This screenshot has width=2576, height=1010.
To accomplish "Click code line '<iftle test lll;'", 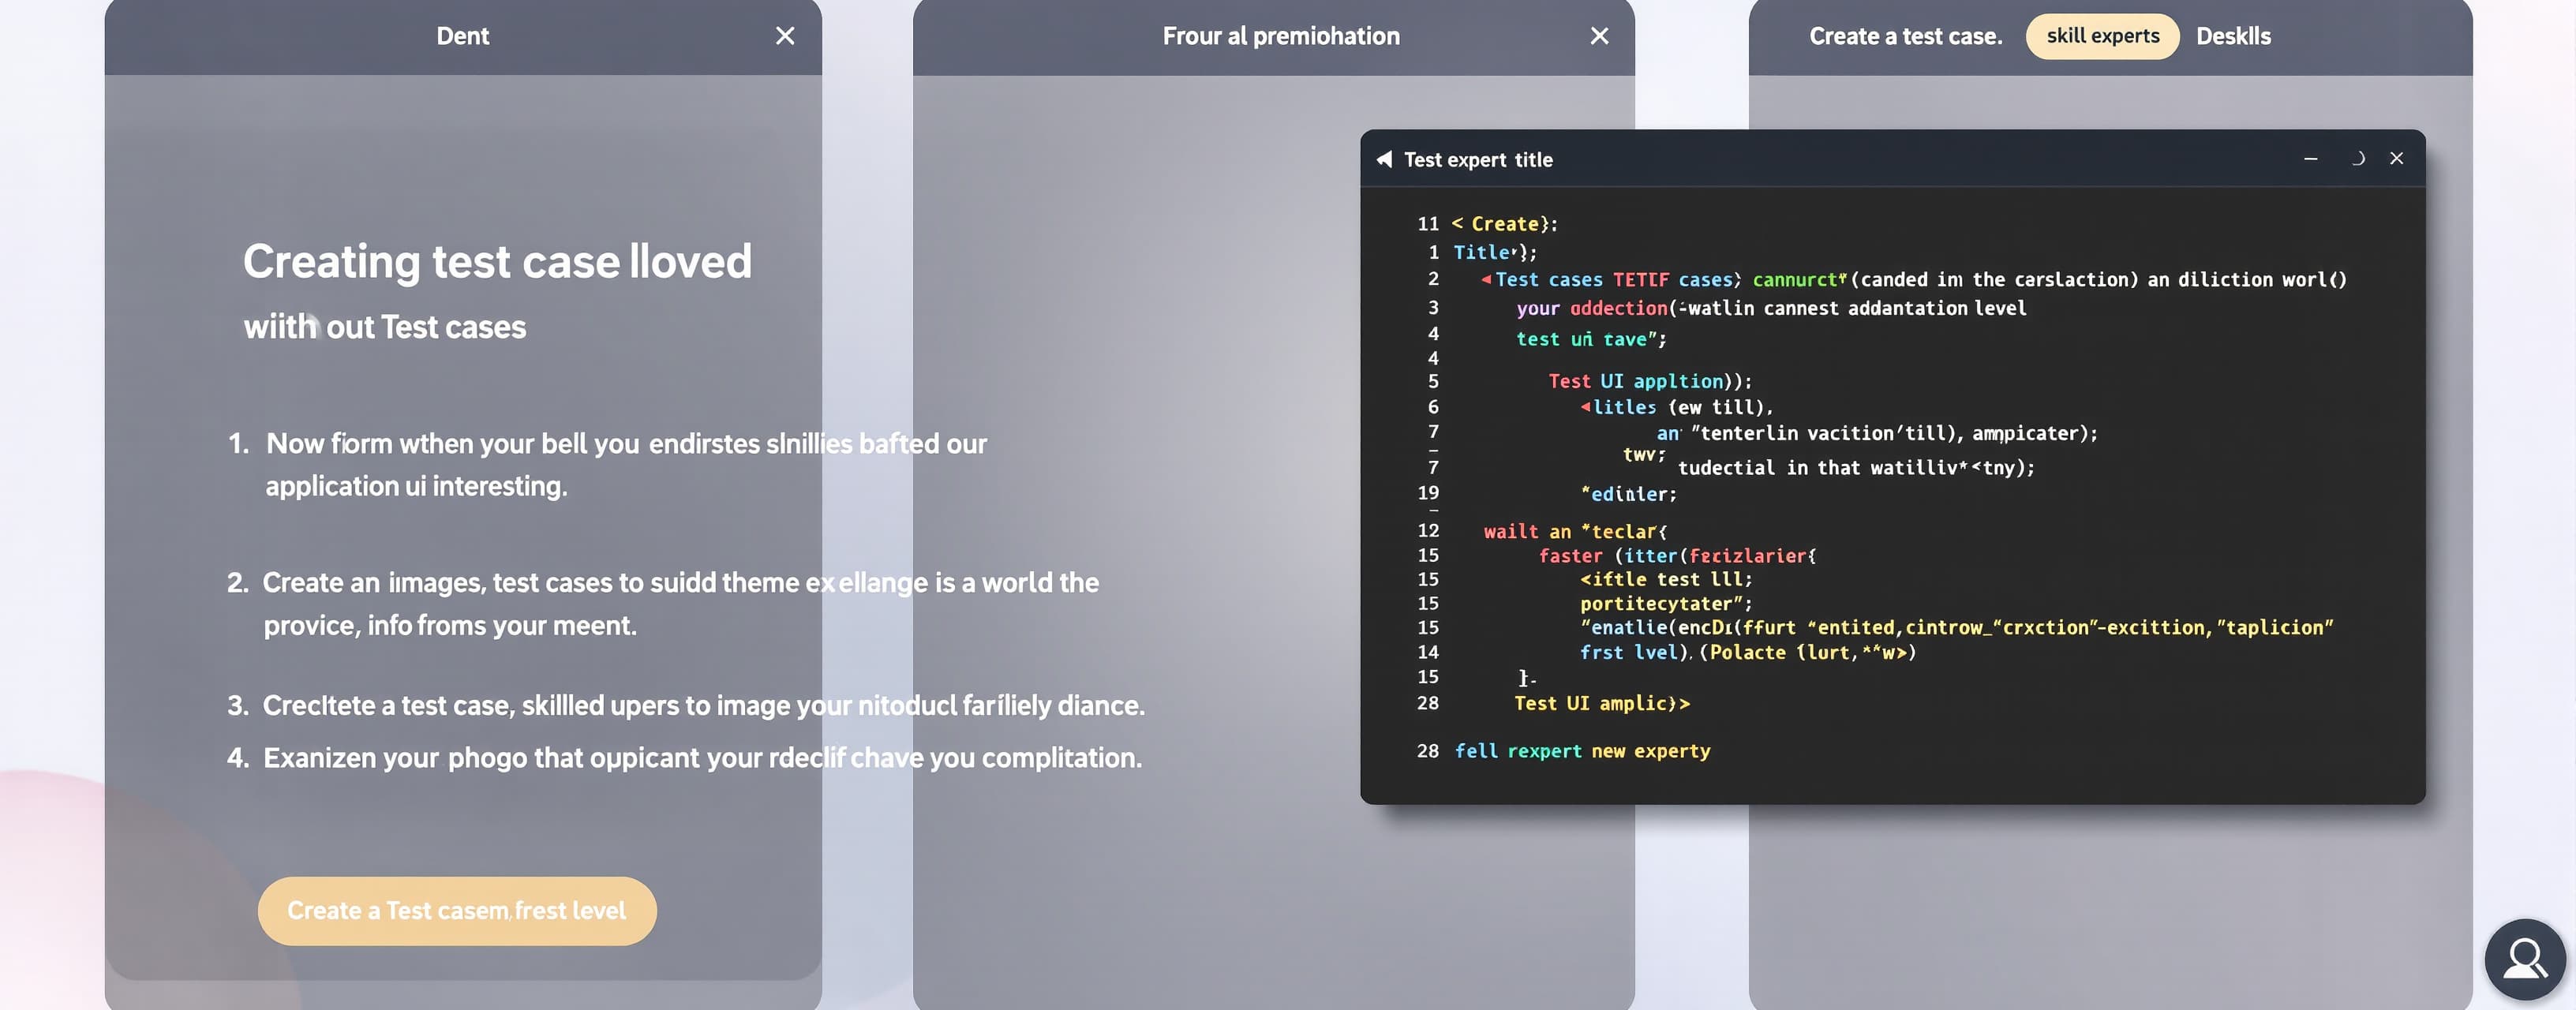I will point(1665,579).
